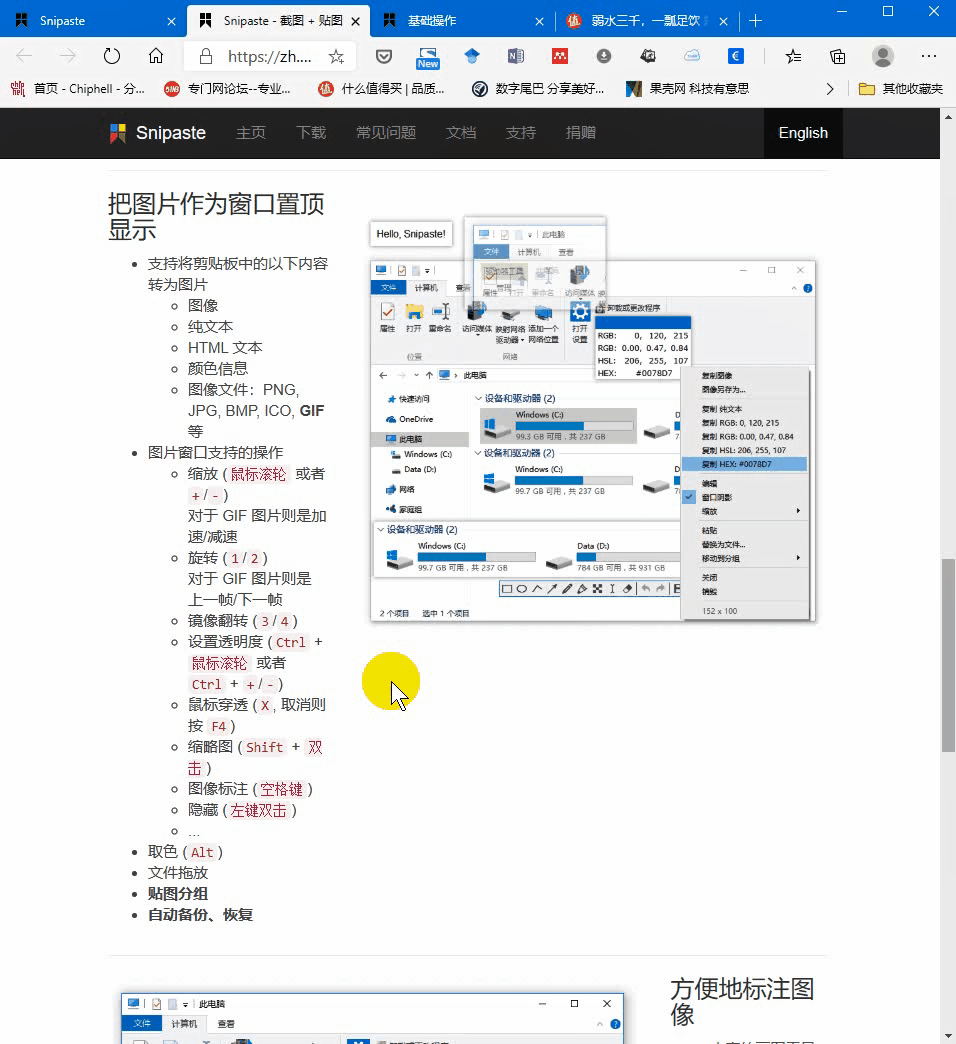The width and height of the screenshot is (956, 1044).
Task: Click the browser forward arrow
Action: (x=67, y=56)
